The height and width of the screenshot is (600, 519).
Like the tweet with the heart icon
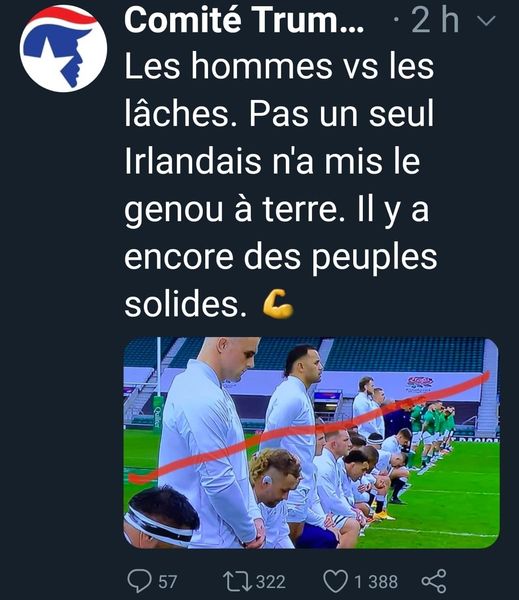tap(336, 581)
